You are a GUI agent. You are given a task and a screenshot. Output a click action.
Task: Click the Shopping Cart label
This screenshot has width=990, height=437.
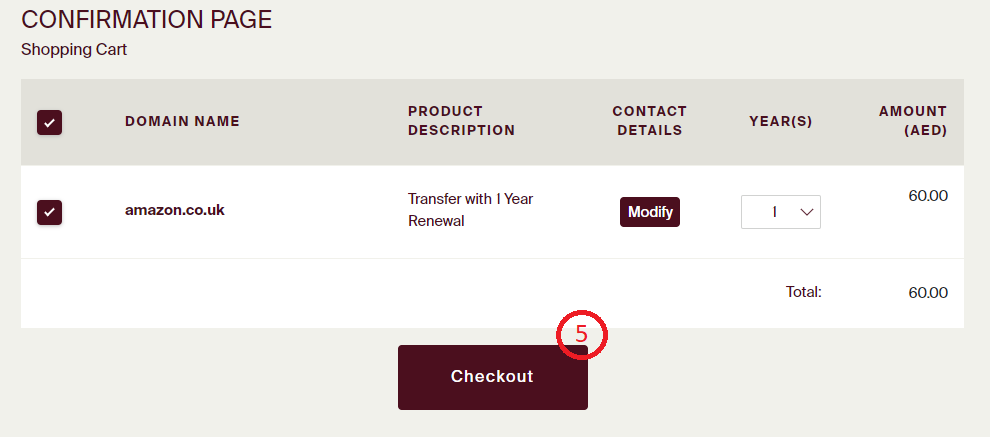coord(74,49)
